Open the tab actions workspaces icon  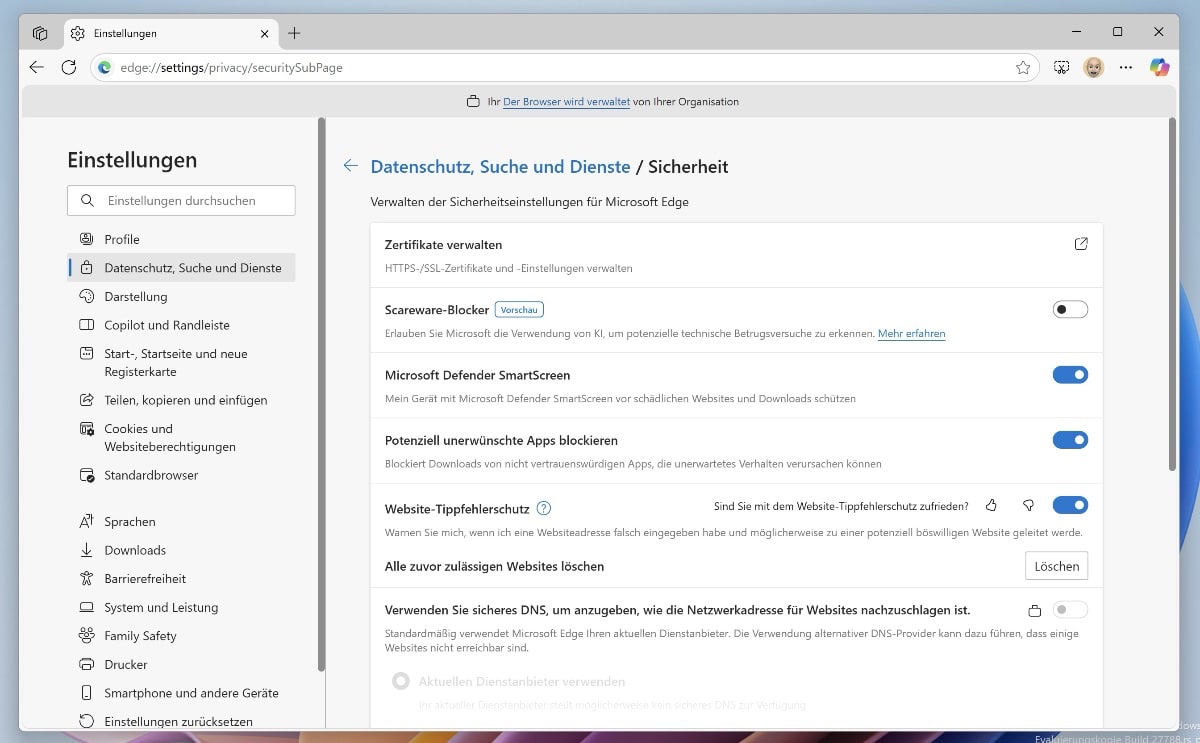[x=40, y=33]
